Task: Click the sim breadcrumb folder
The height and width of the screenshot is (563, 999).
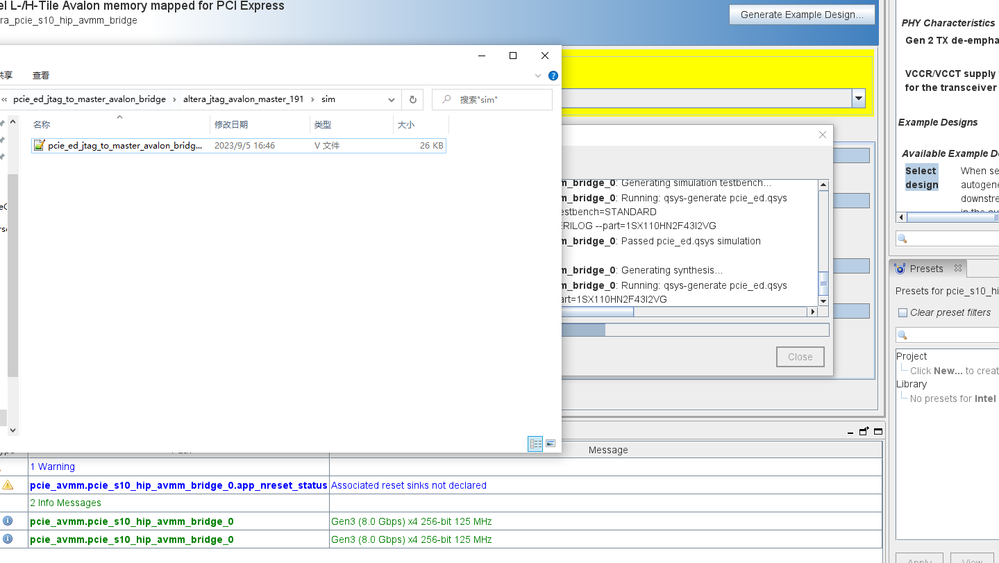Action: pyautogui.click(x=328, y=99)
